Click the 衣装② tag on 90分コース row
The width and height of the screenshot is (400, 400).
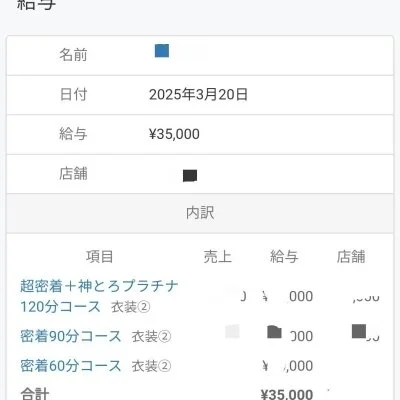[151, 337]
